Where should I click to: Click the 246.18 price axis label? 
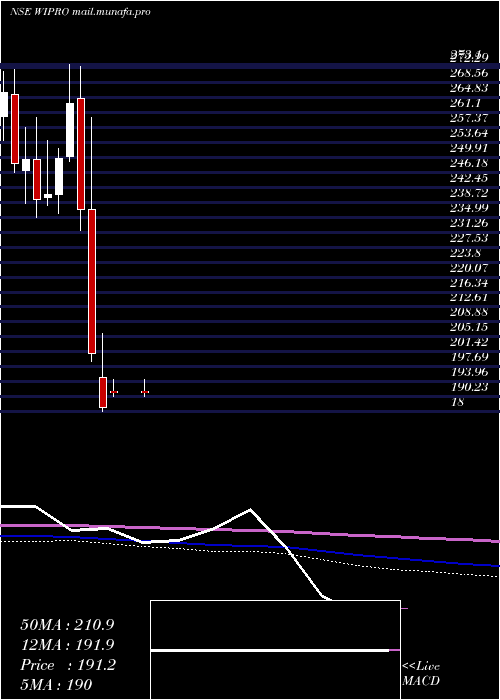[x=469, y=163]
